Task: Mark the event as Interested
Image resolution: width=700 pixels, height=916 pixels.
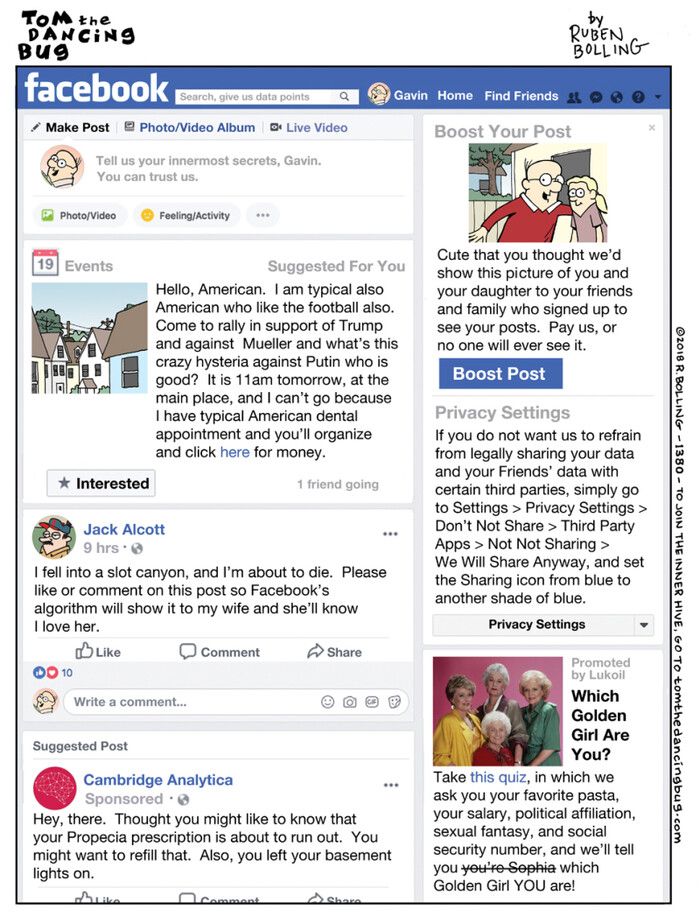Action: tap(101, 483)
